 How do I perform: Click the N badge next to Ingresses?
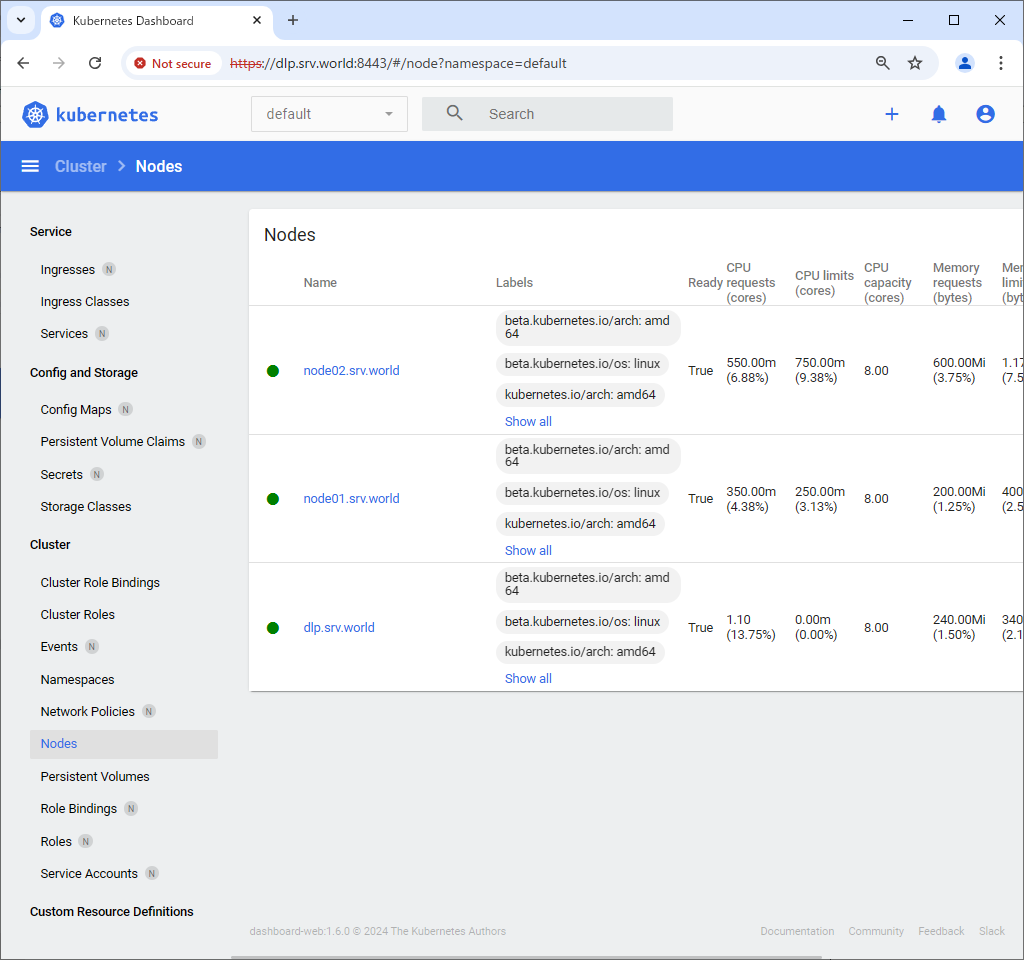pyautogui.click(x=109, y=269)
